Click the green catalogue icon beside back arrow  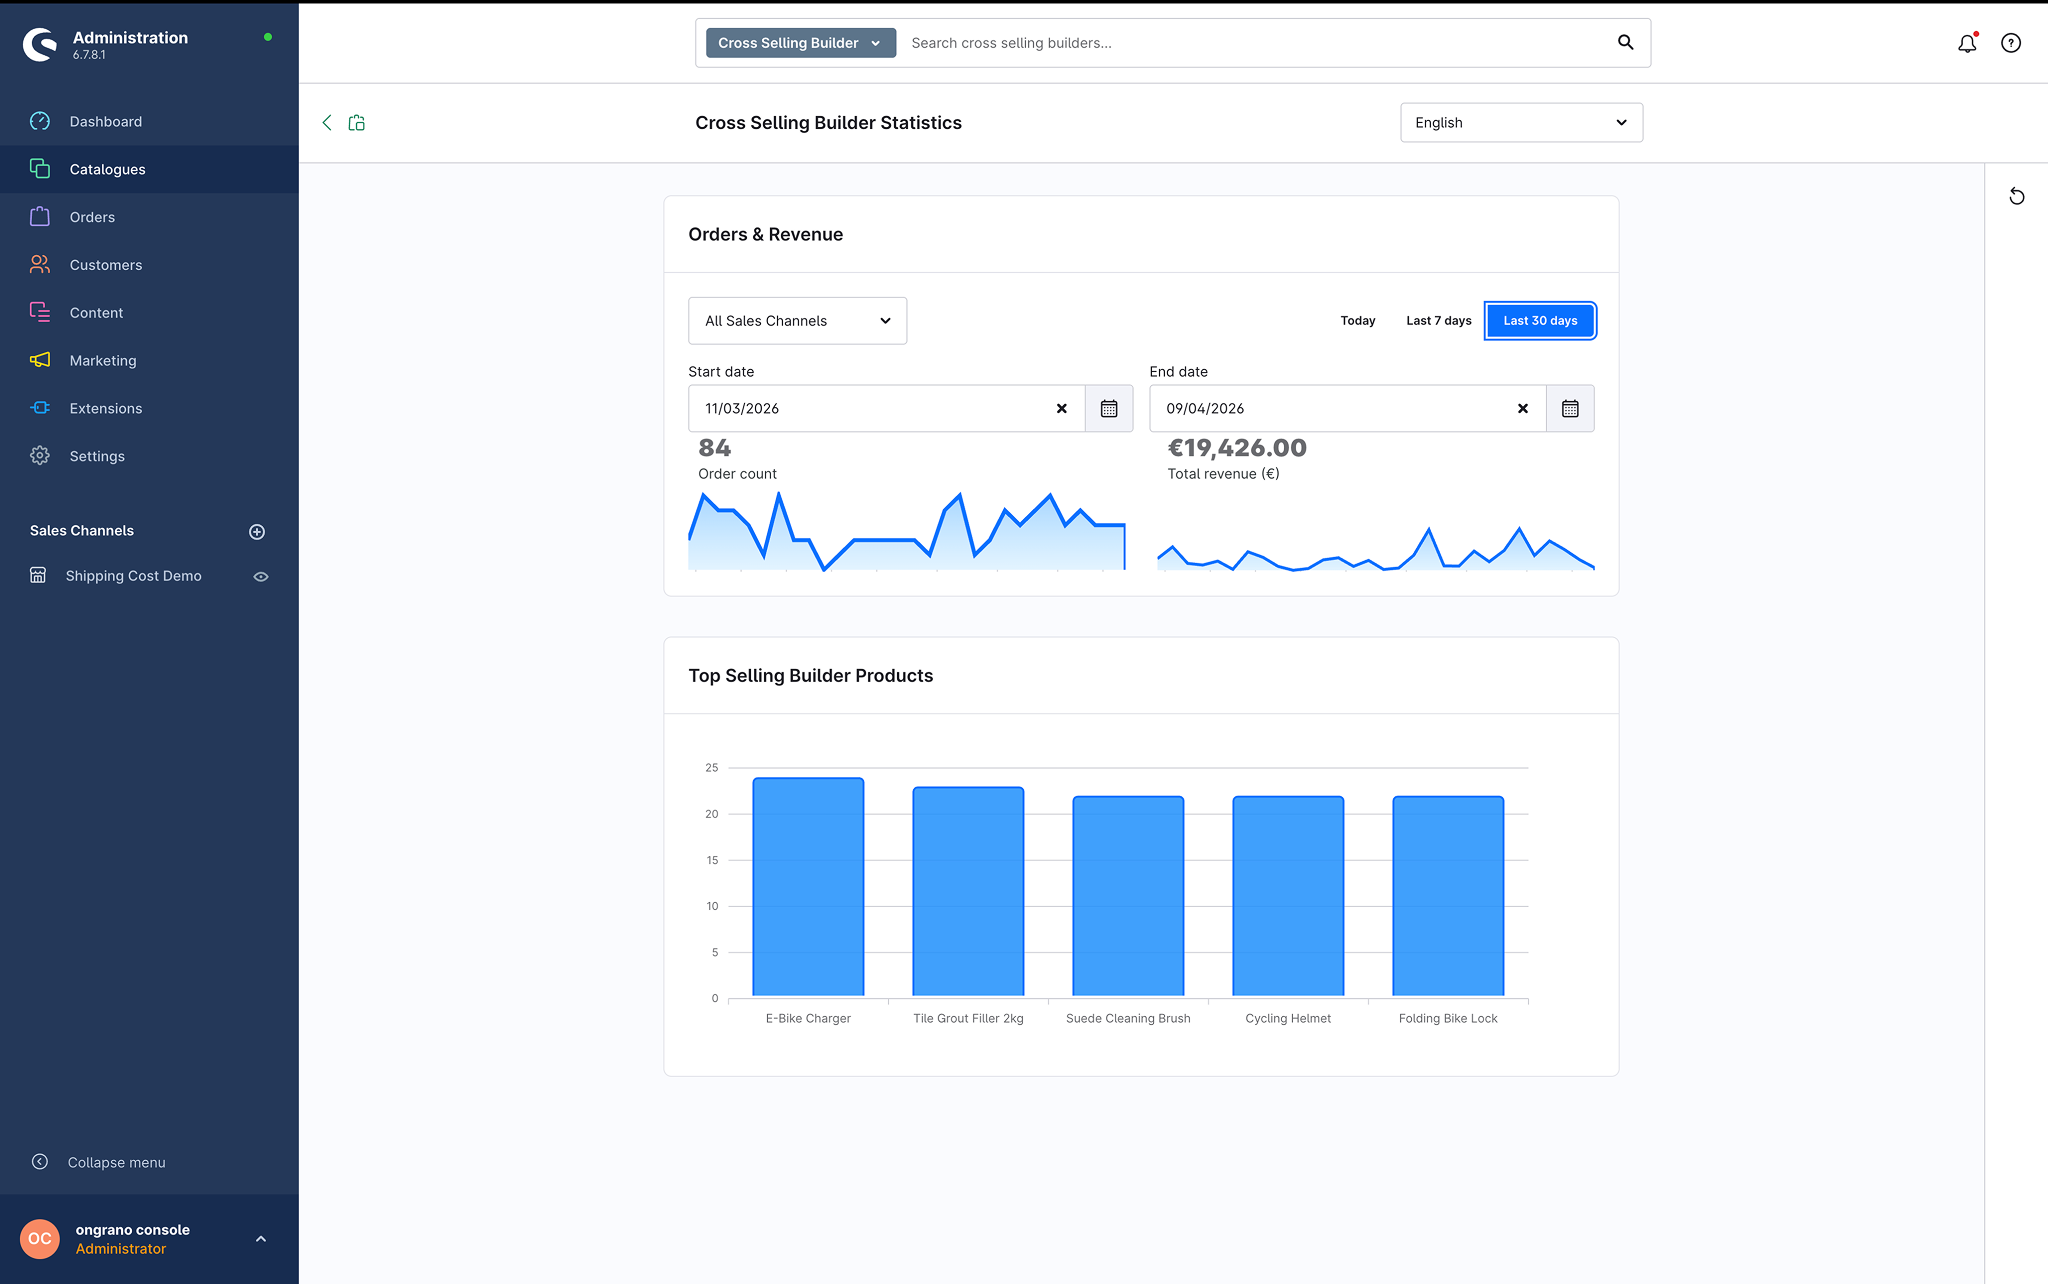pyautogui.click(x=357, y=123)
